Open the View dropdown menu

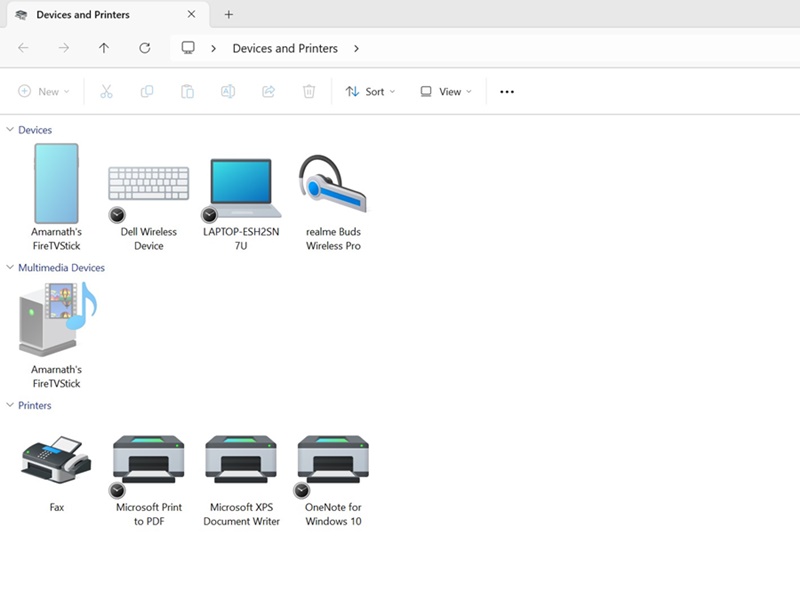(x=445, y=92)
